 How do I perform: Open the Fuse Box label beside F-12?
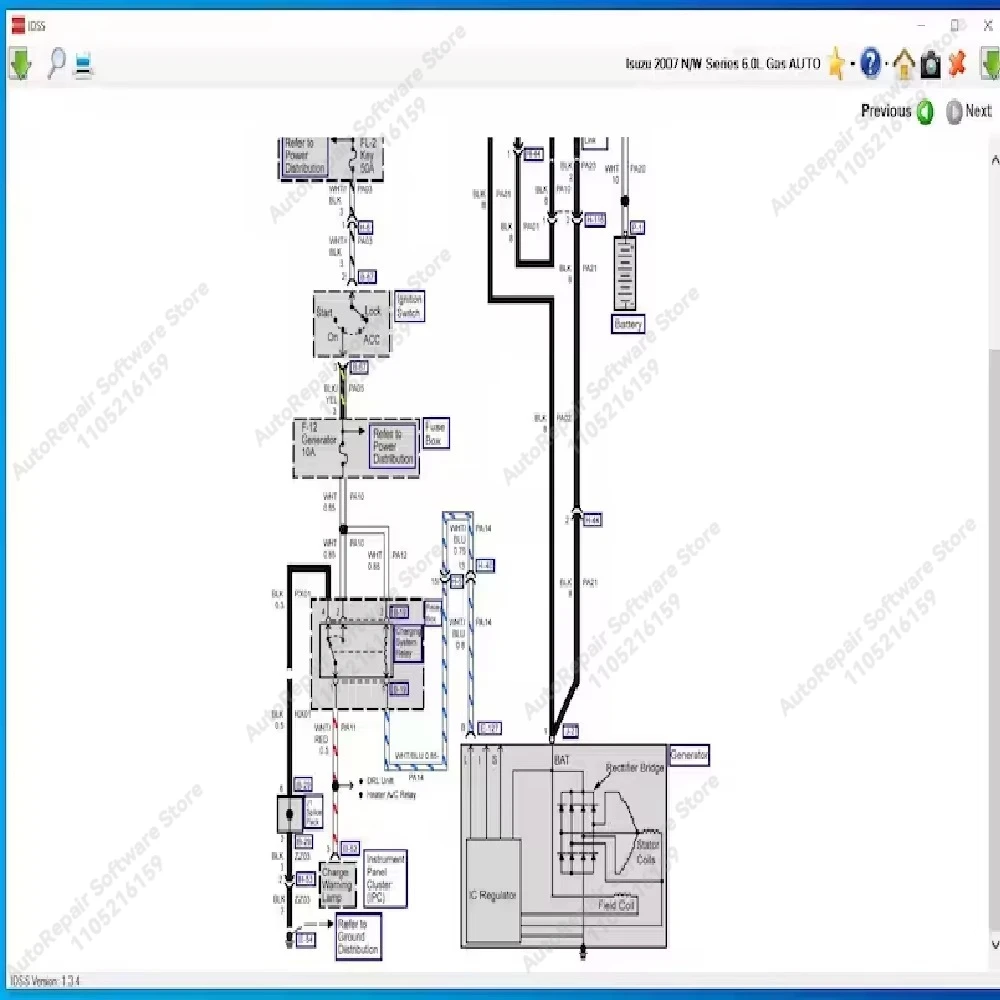point(436,434)
